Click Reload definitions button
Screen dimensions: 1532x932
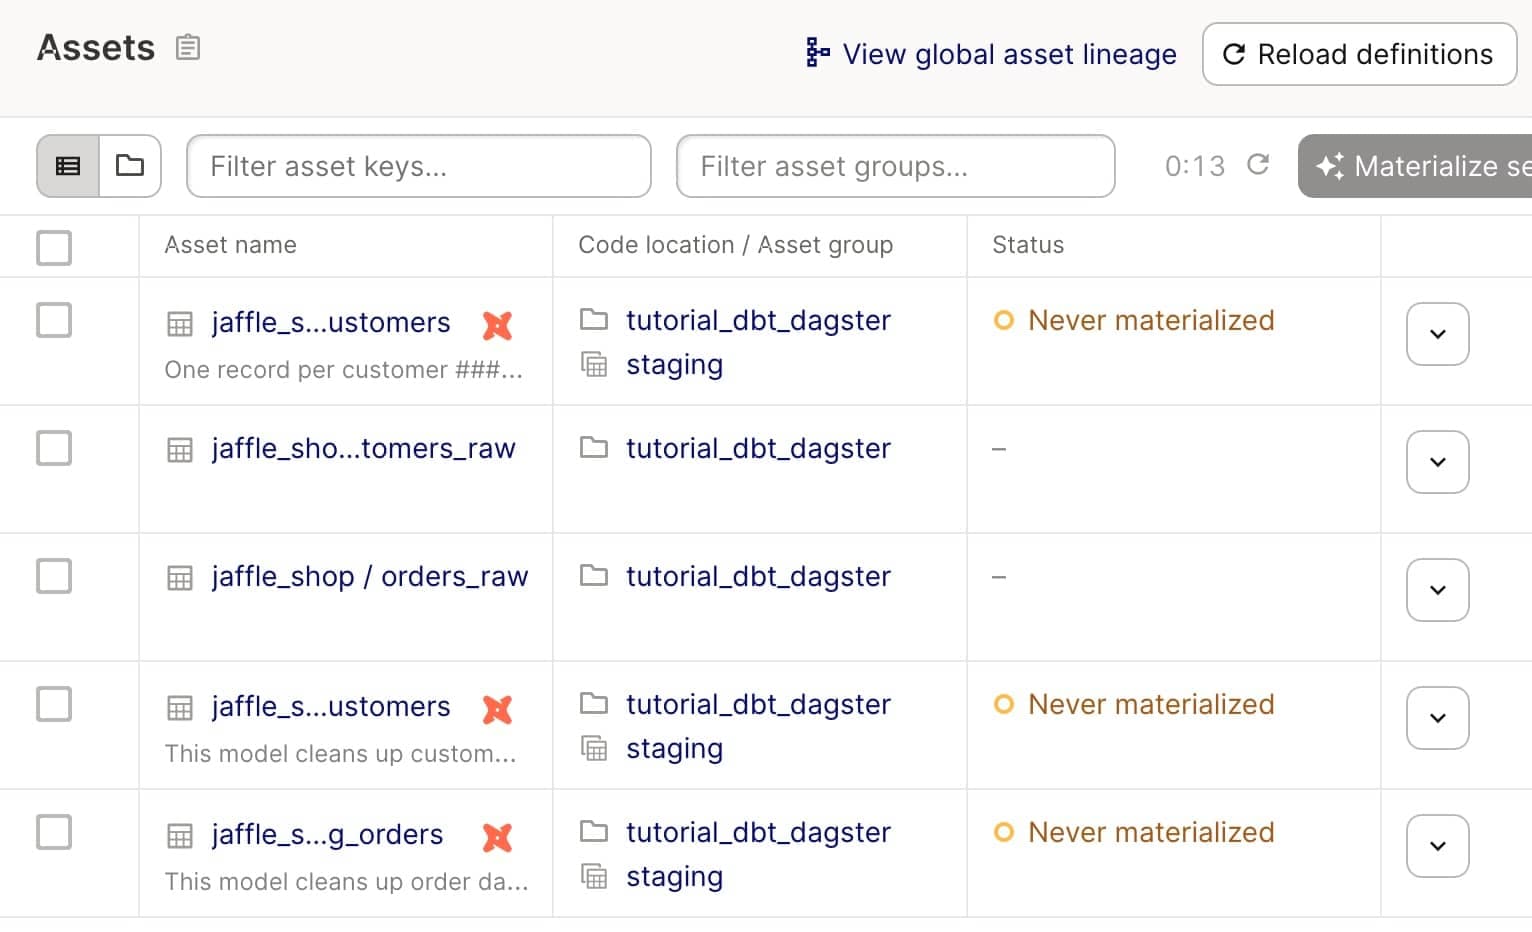point(1359,54)
